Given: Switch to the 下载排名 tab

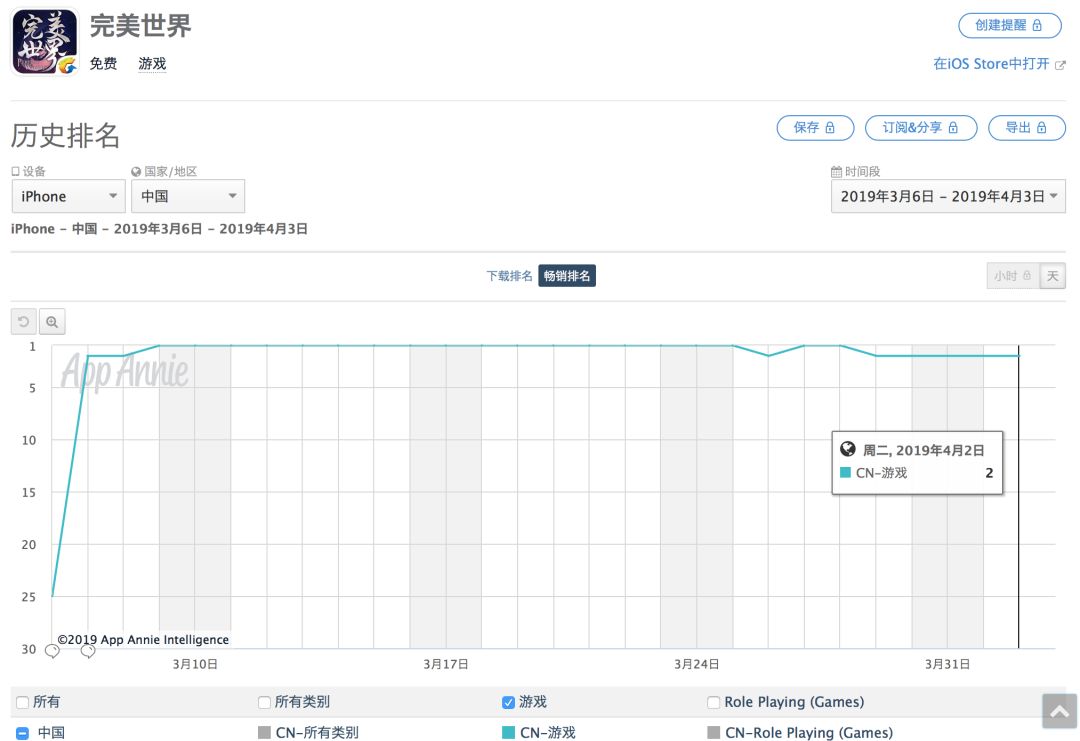Looking at the screenshot, I should click(509, 276).
